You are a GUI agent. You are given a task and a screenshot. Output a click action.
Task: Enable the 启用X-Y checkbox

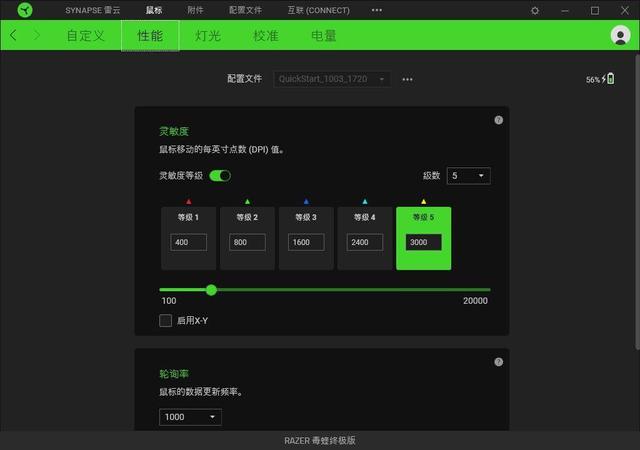pyautogui.click(x=165, y=321)
